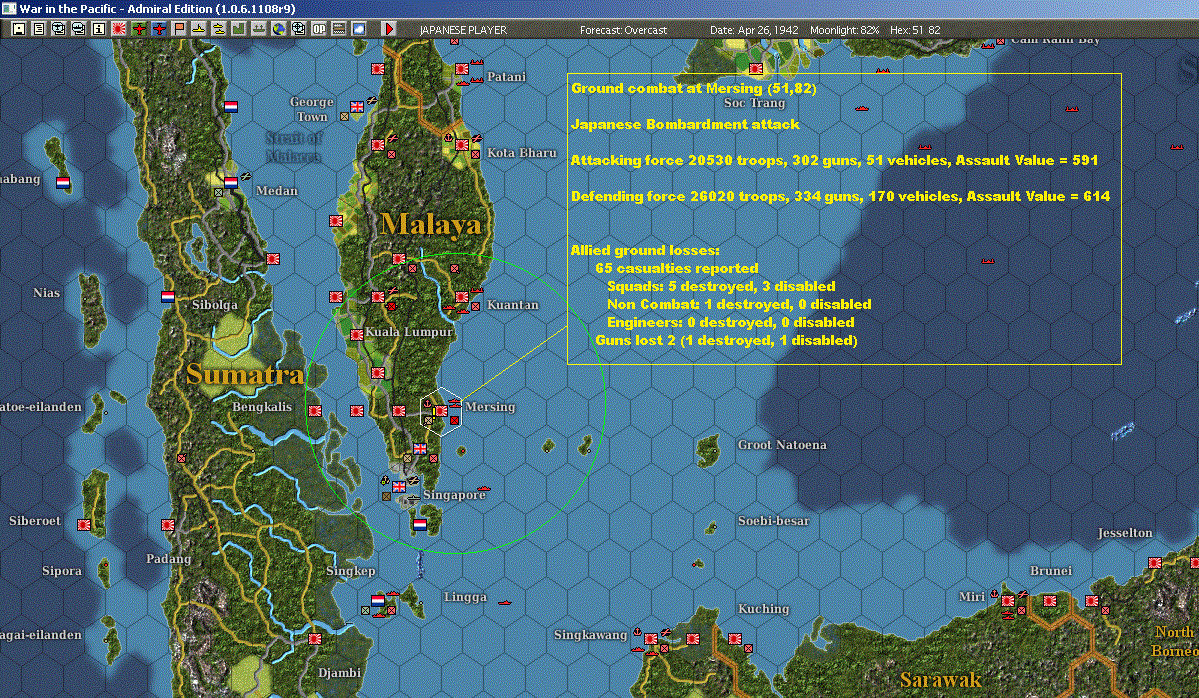Click the Groot Natoena island label
Screen dimensions: 1199x698
click(781, 445)
